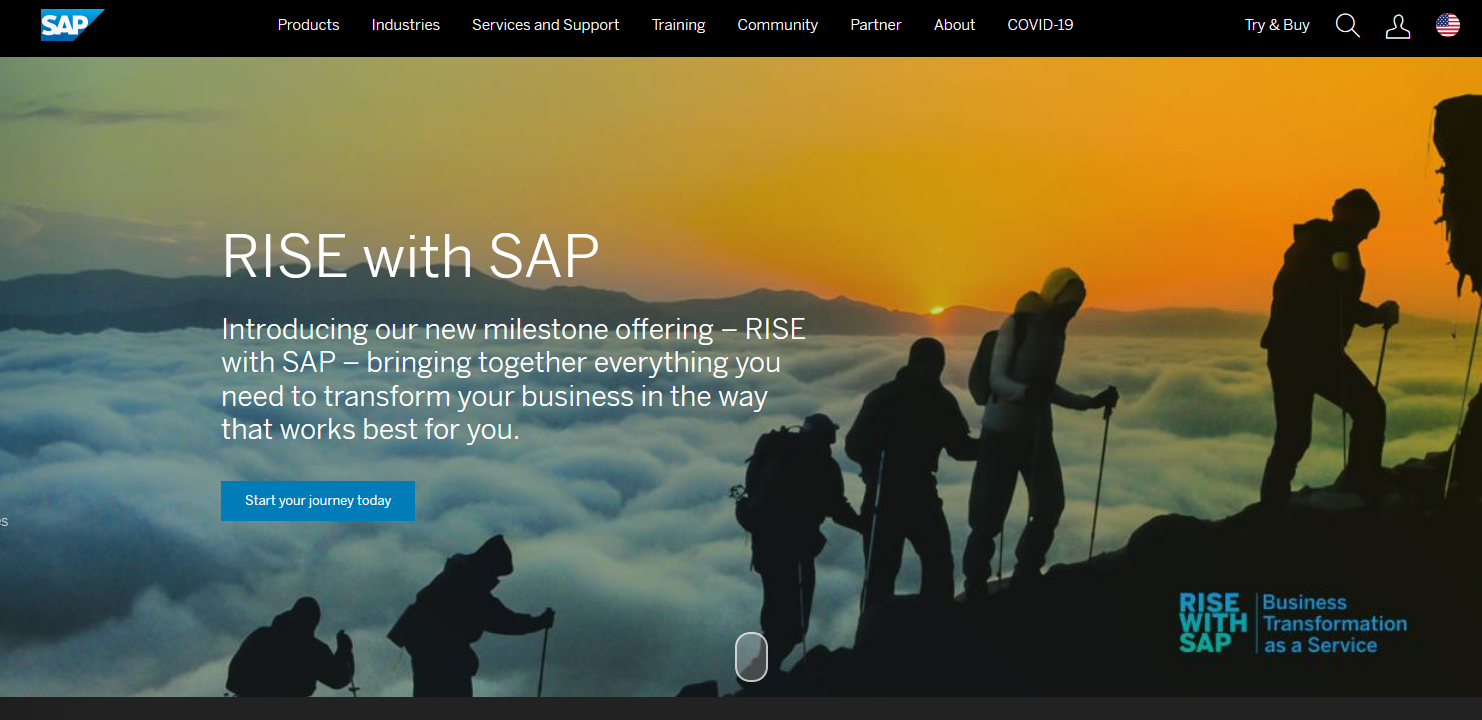This screenshot has height=720, width=1482.
Task: Change country via the US flag icon
Action: coord(1448,25)
